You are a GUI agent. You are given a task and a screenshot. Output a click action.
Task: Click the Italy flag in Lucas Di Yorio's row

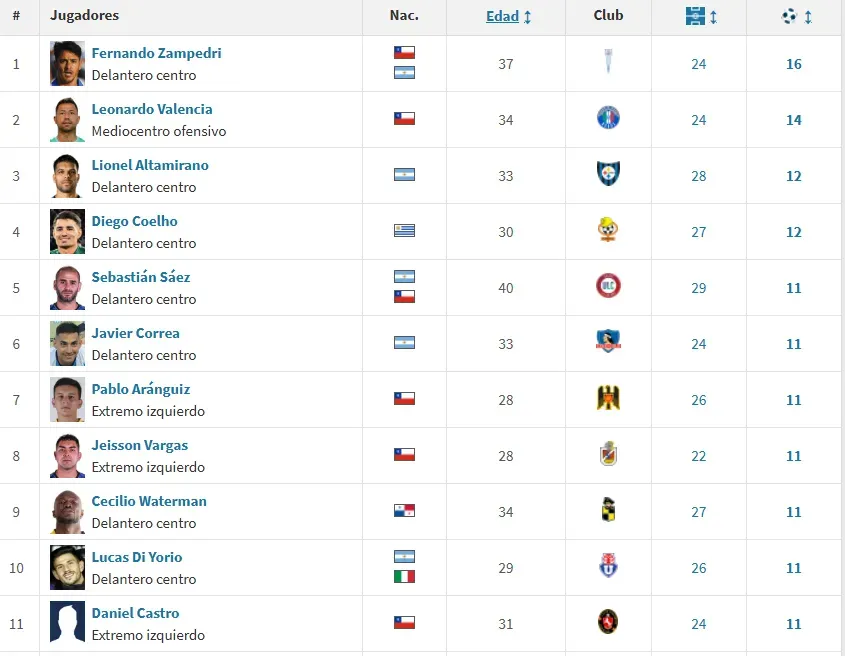(404, 577)
